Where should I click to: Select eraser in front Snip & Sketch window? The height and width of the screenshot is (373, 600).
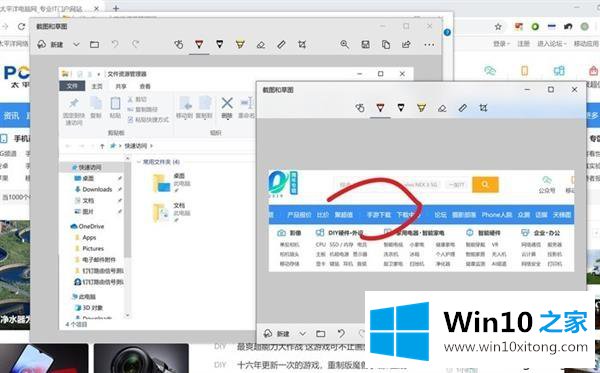[442, 108]
